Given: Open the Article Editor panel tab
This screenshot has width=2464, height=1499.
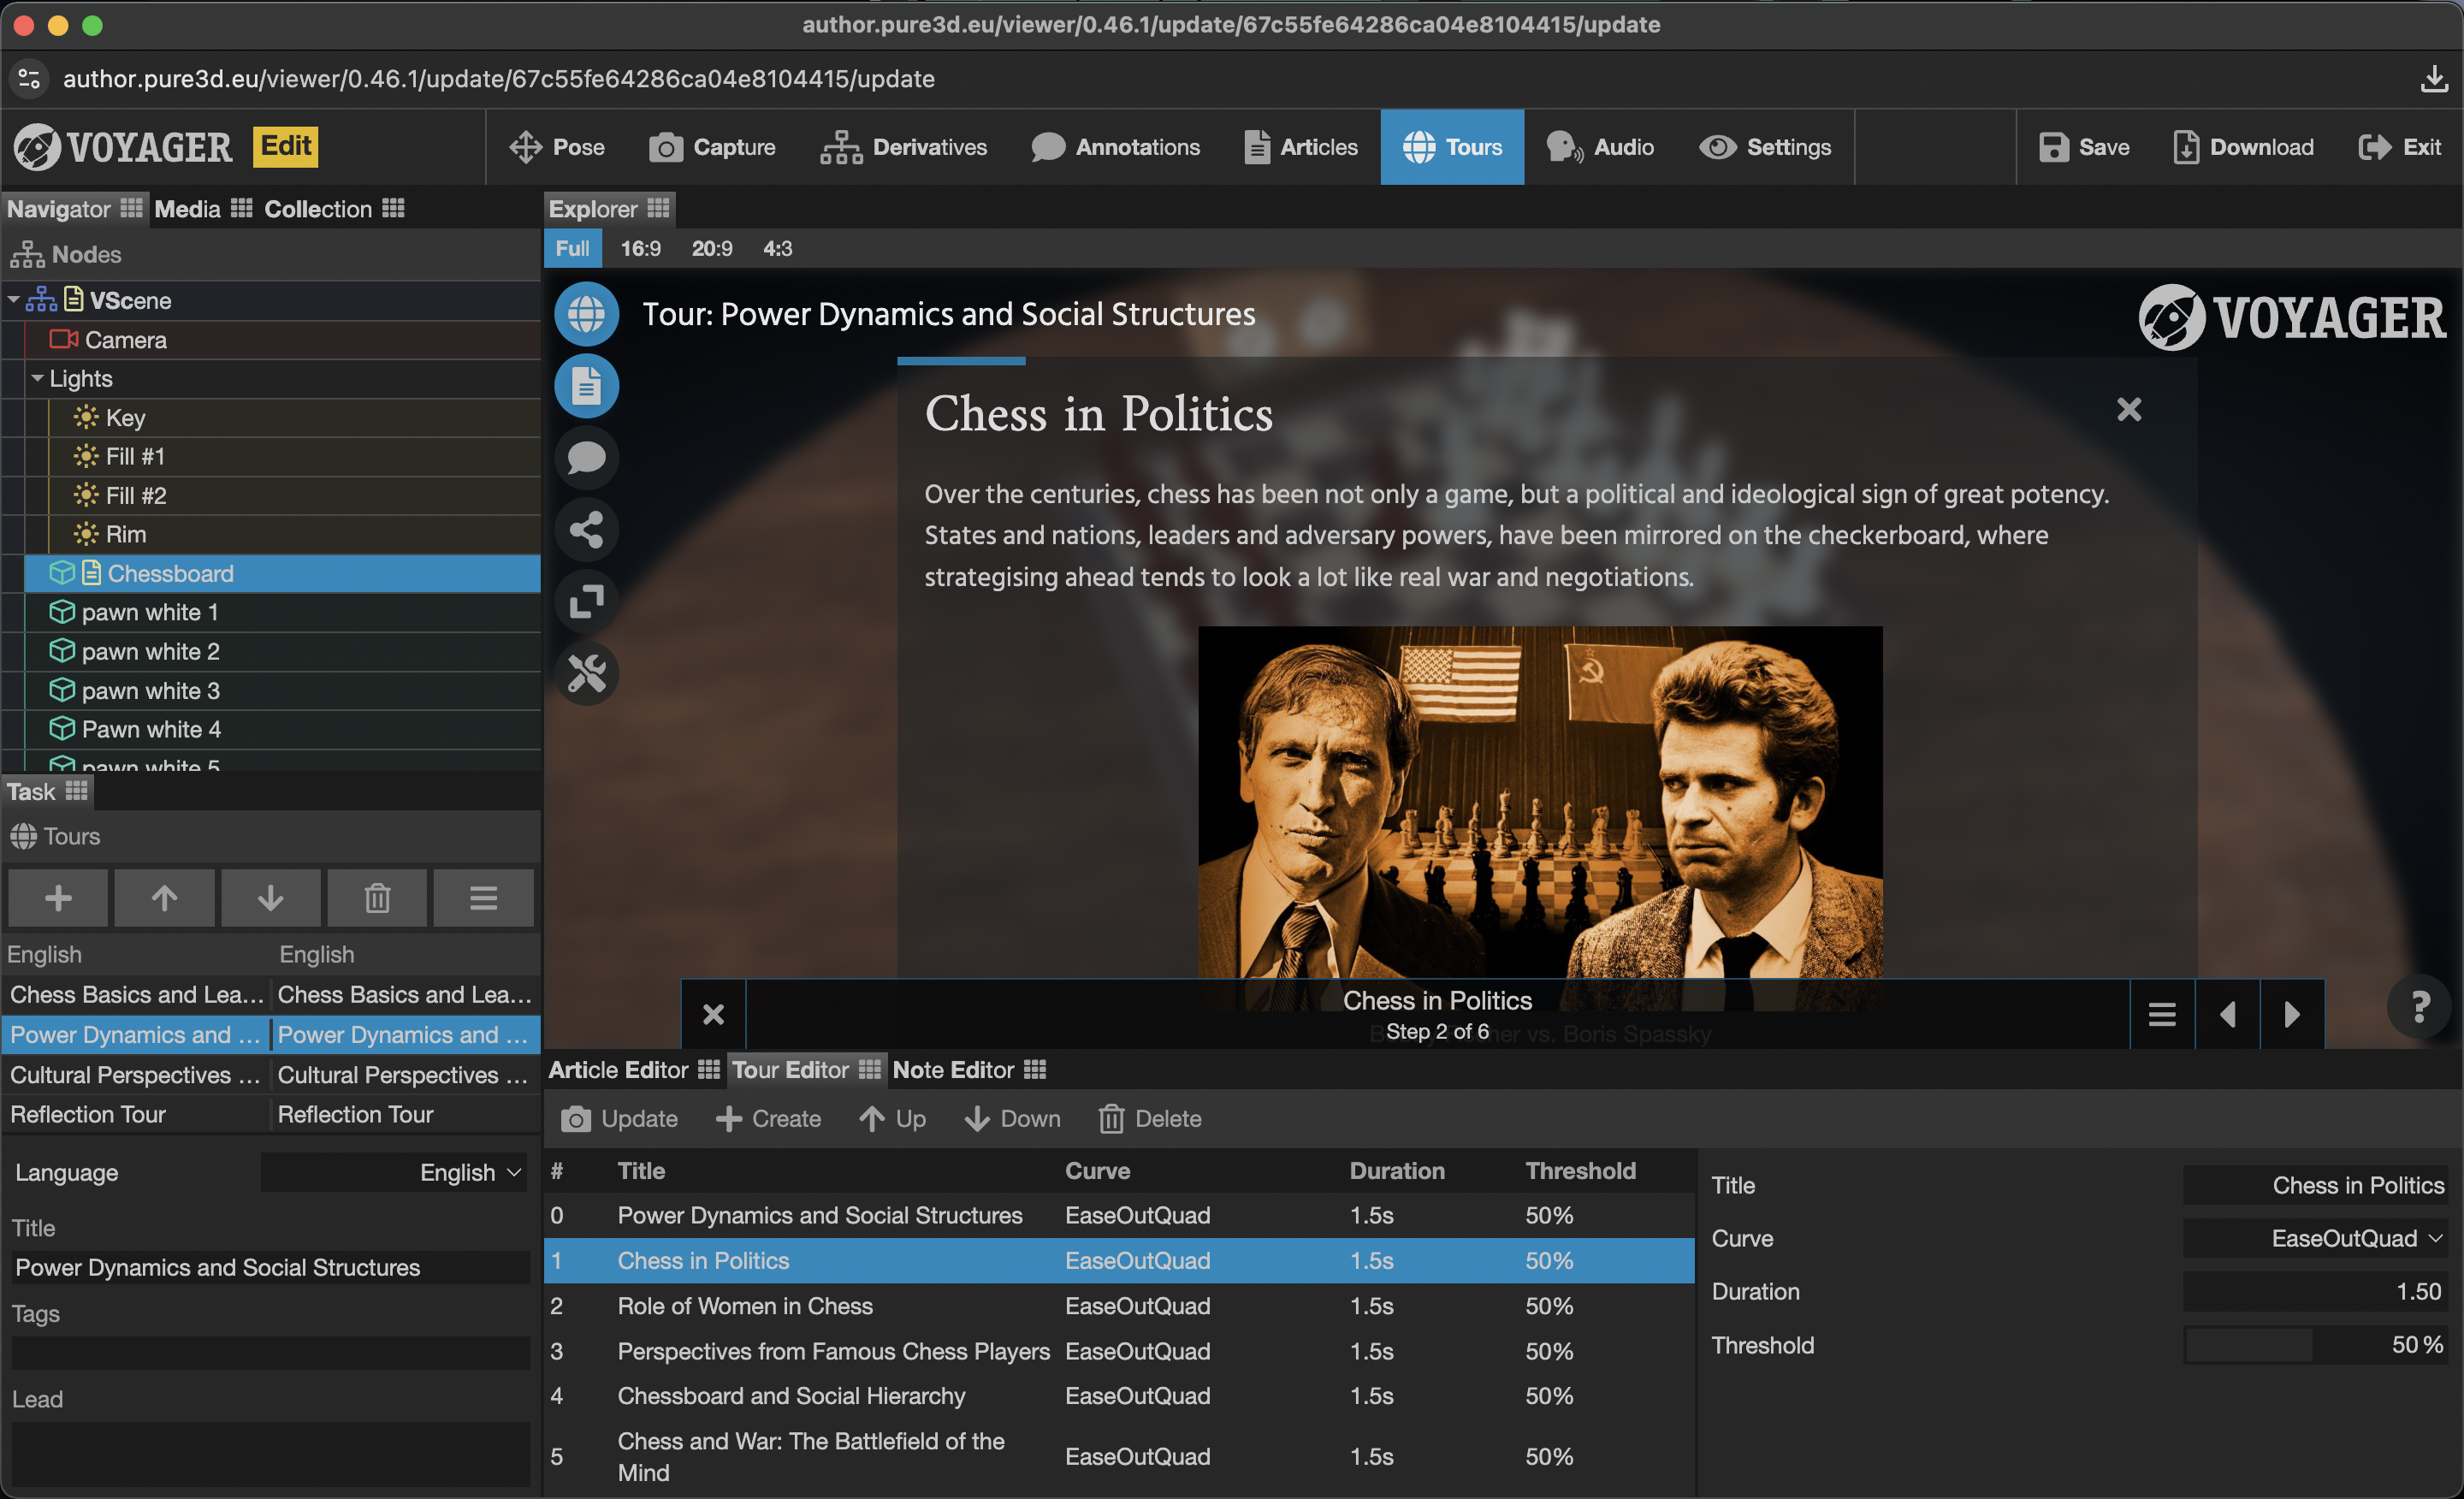Looking at the screenshot, I should pyautogui.click(x=619, y=1070).
